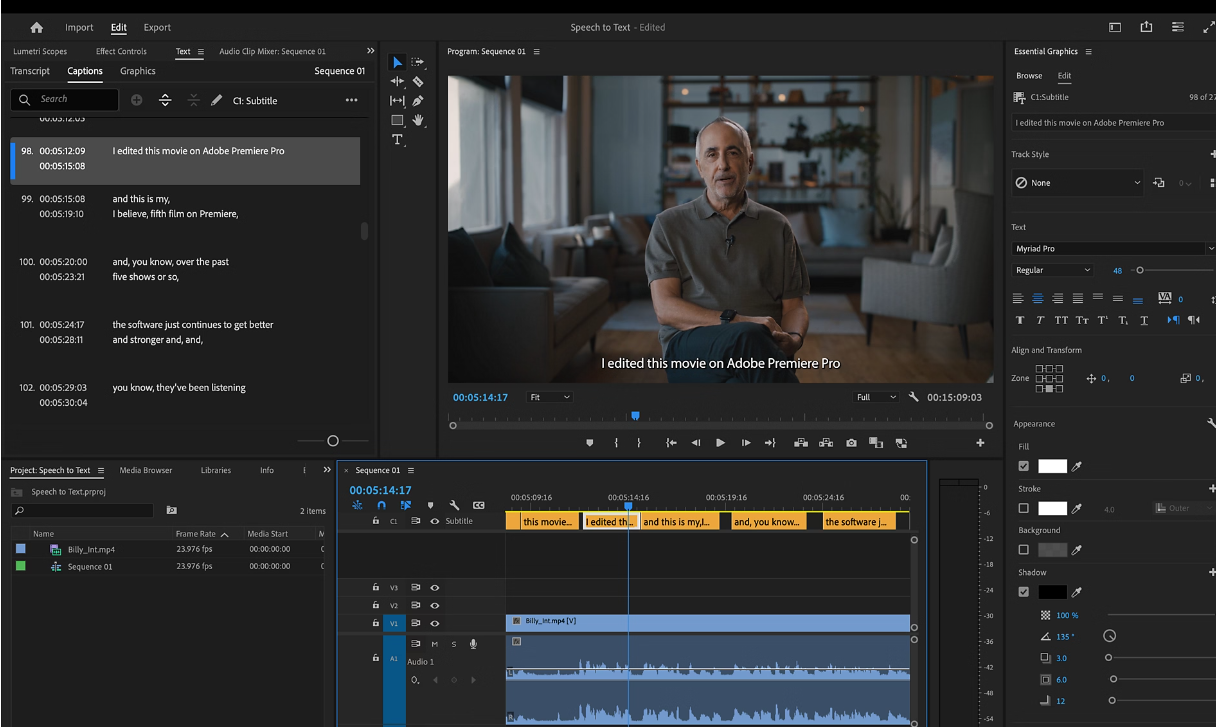The width and height of the screenshot is (1216, 727).
Task: Toggle the Shadow checkbox
Action: (1023, 592)
